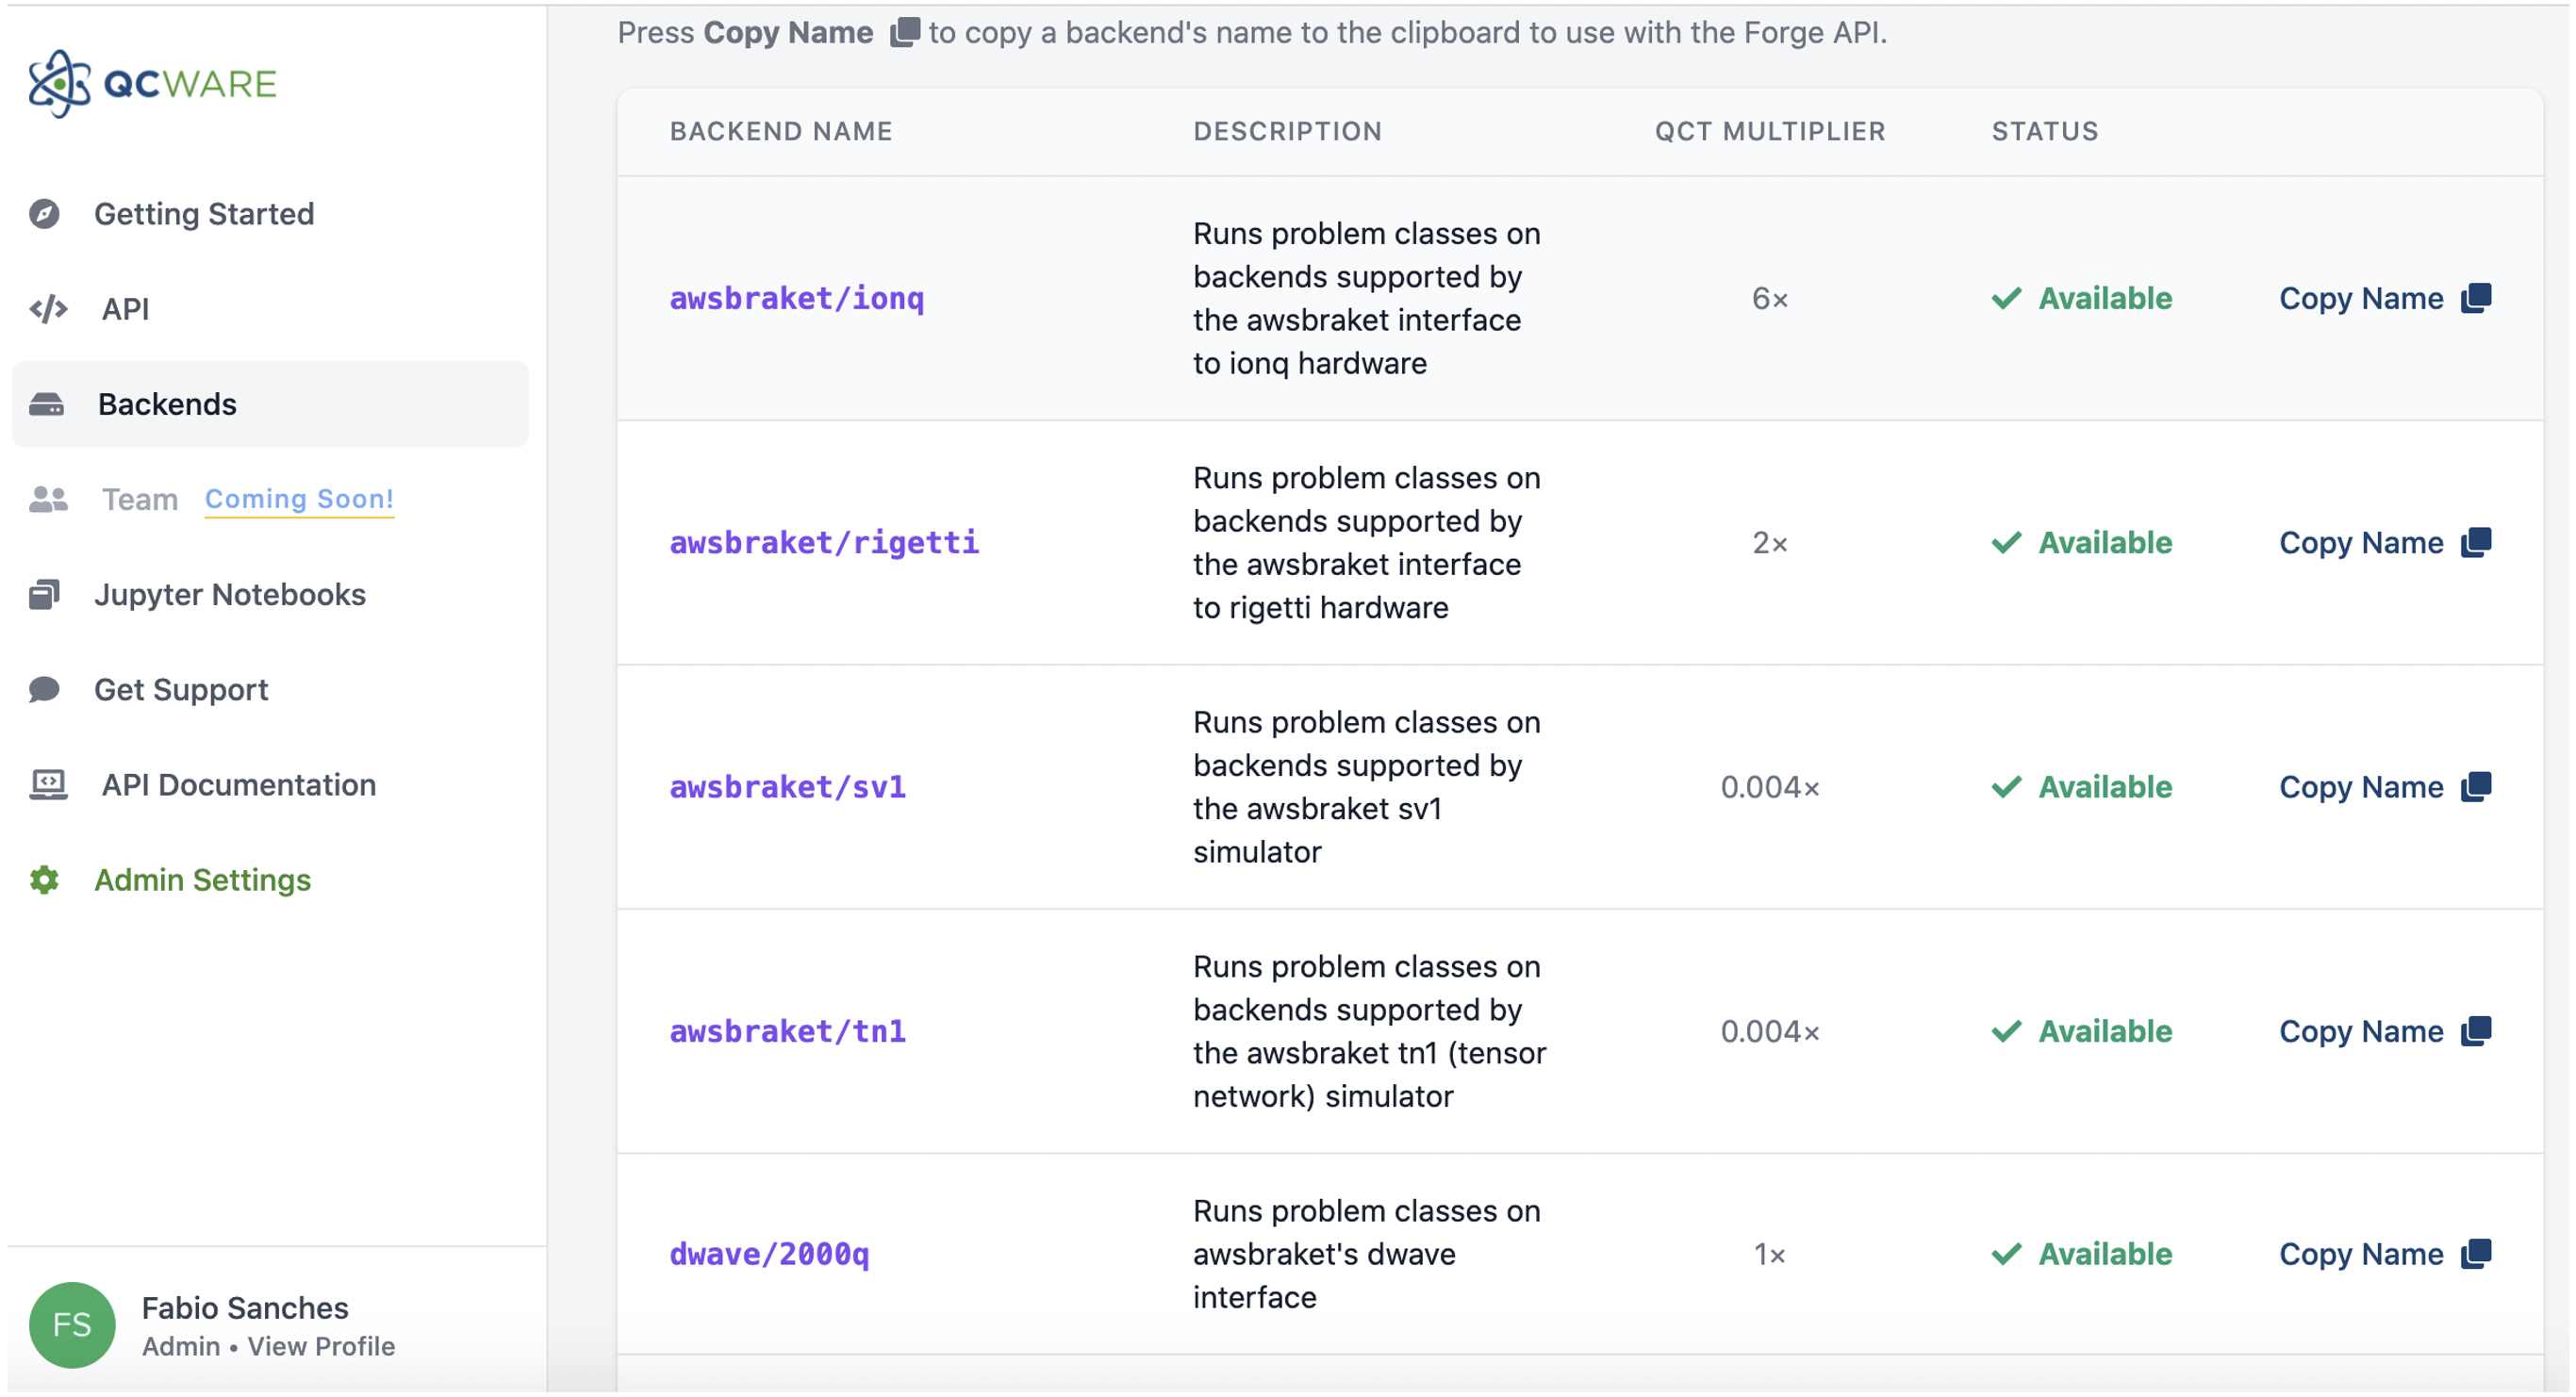This screenshot has width=2576, height=1397.
Task: Select Team in the sidebar
Action: [139, 499]
